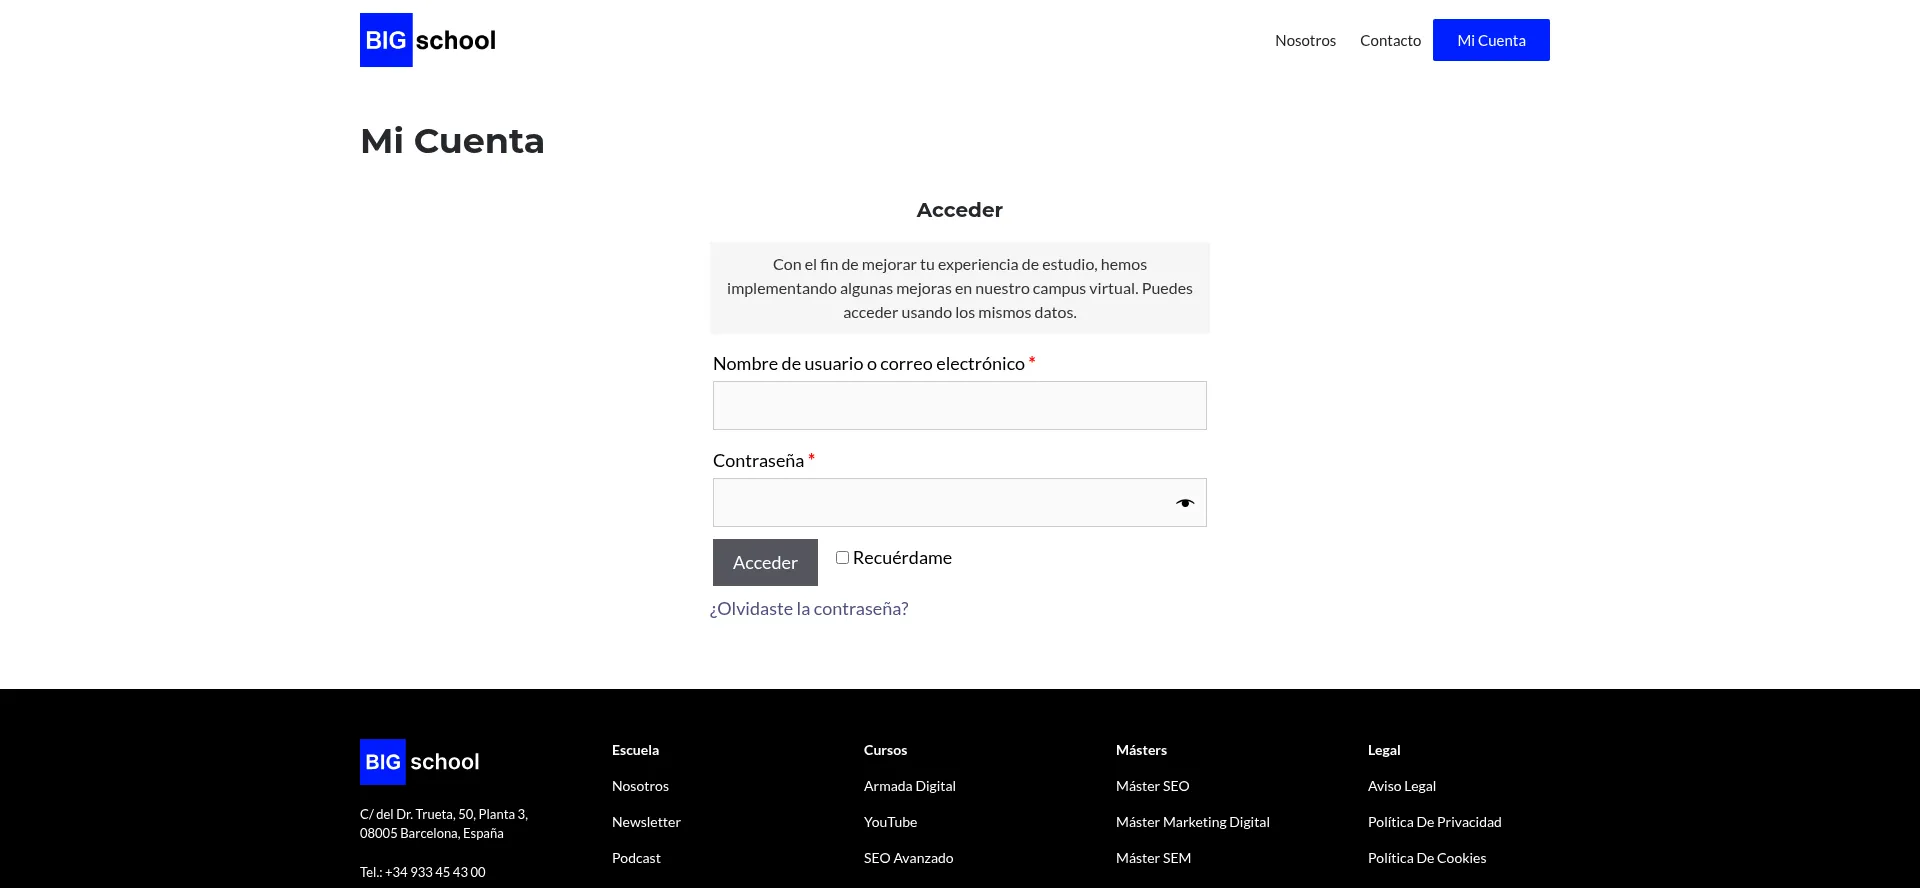Open the Armada Digital course link
Screen dimensions: 1920x888
[x=909, y=786]
